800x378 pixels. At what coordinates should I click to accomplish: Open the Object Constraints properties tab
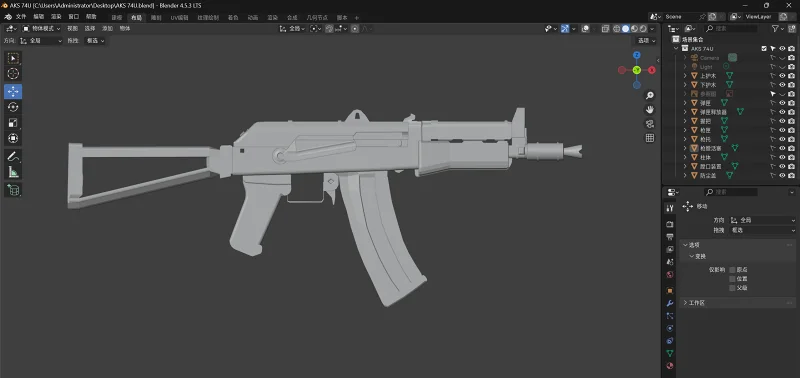pos(670,341)
